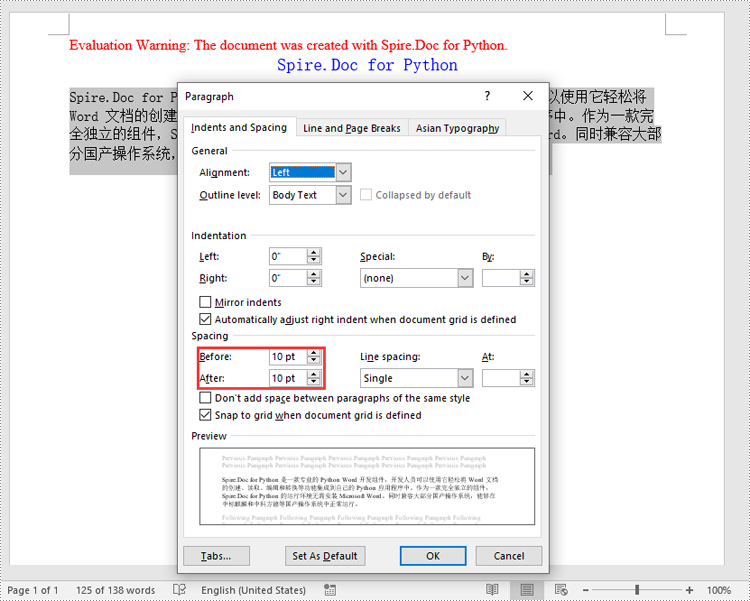Enable Don't add space between paragraphs checkbox
The image size is (750, 601).
pyautogui.click(x=205, y=398)
